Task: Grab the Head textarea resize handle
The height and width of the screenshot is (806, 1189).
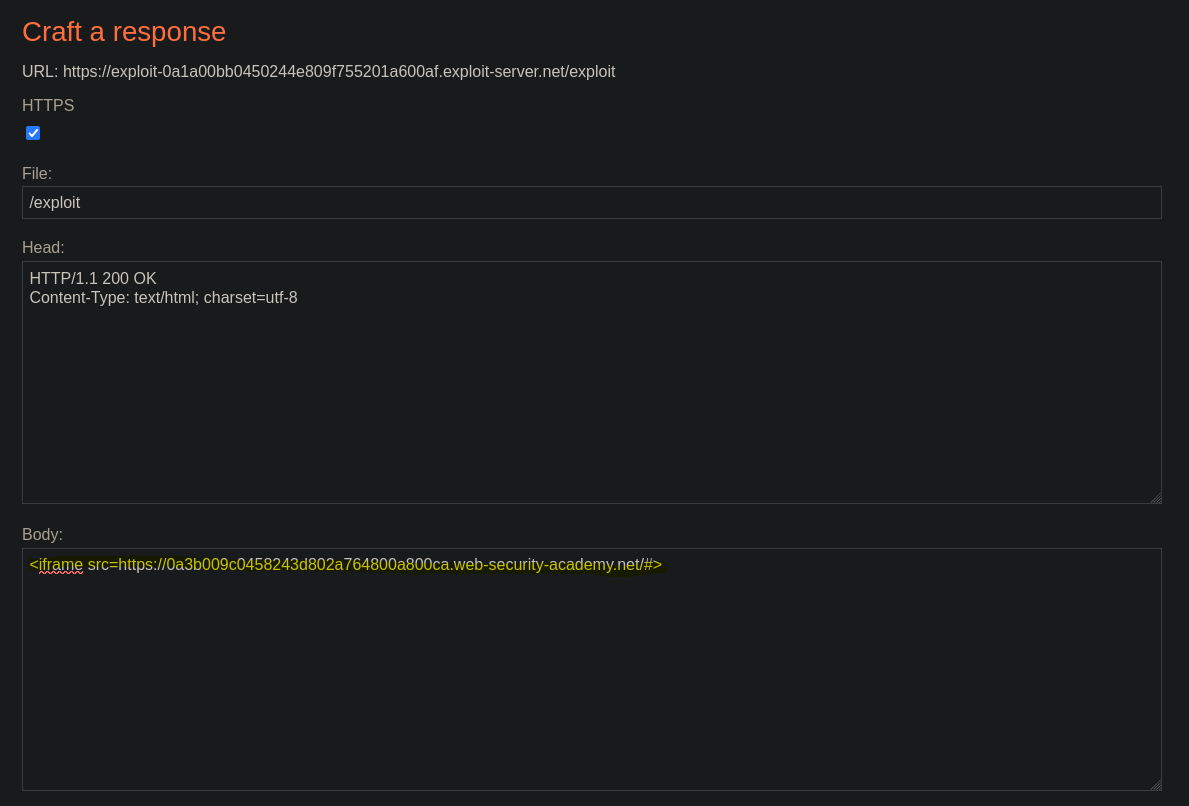Action: (1155, 497)
